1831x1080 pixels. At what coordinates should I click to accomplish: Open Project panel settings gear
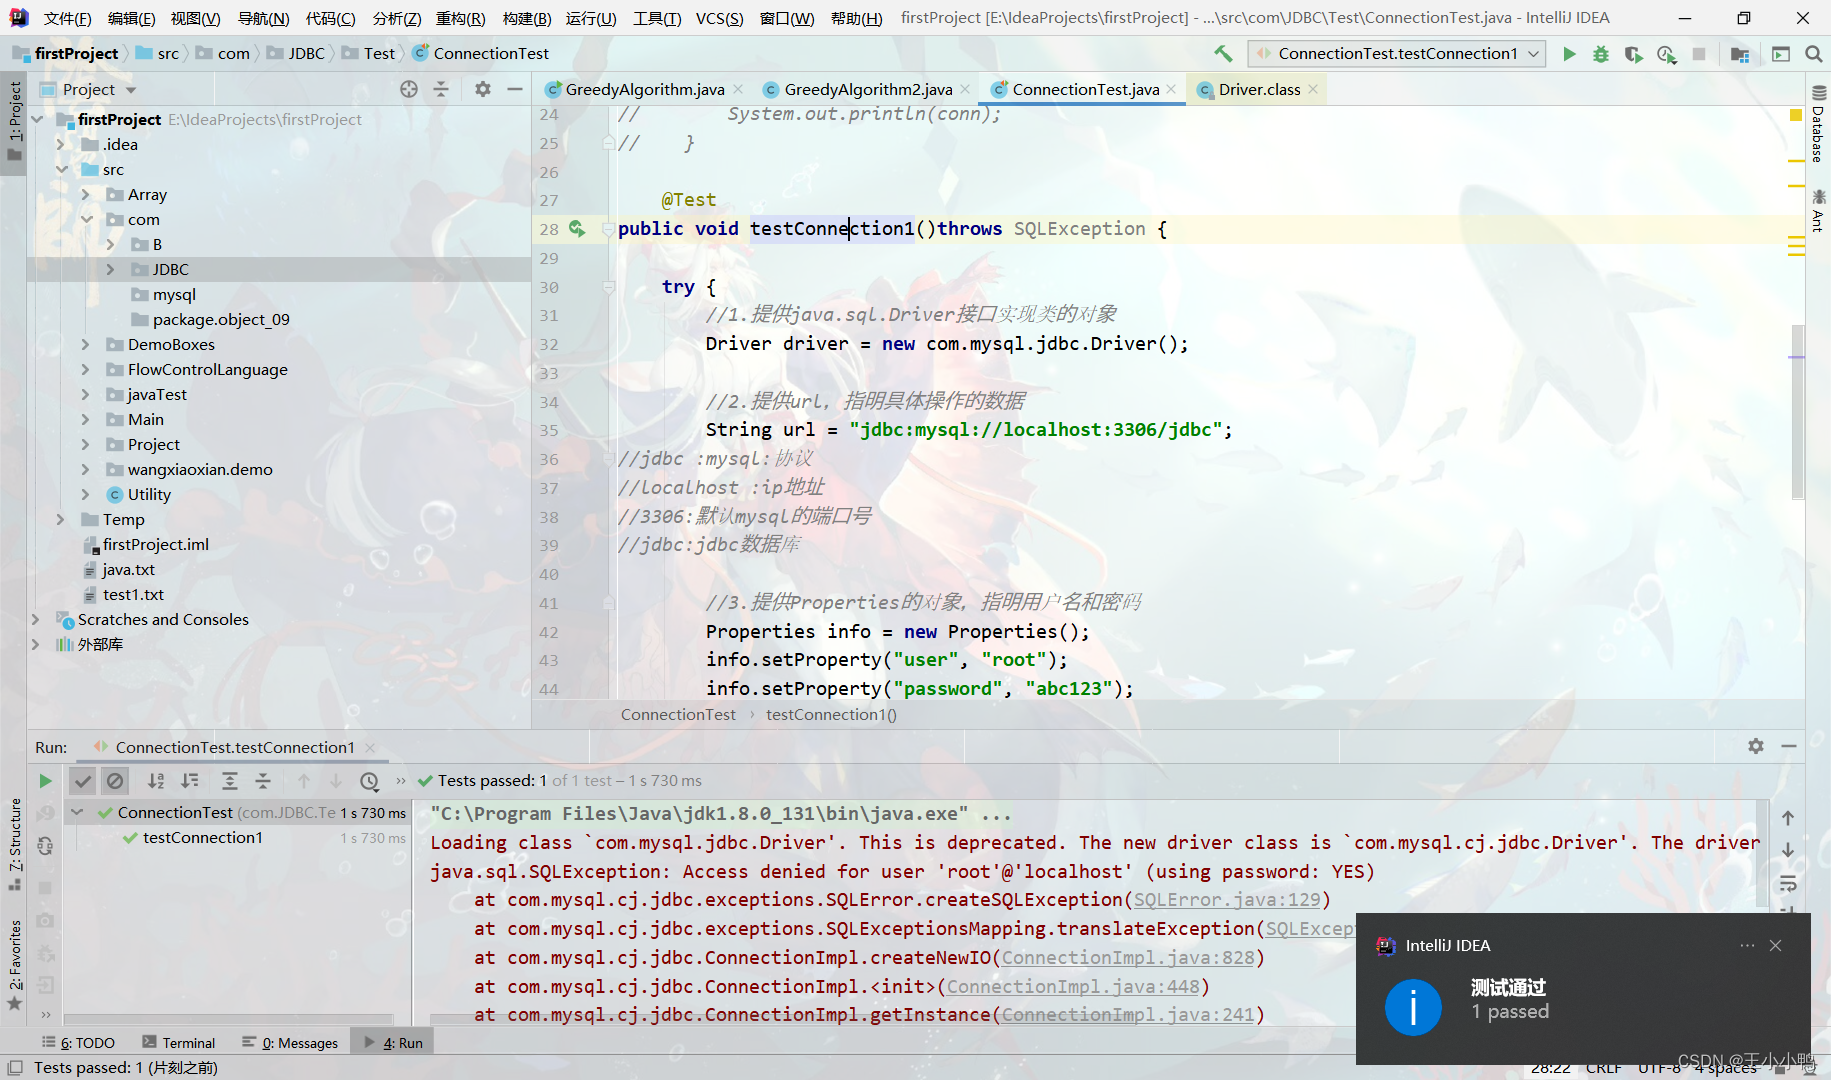click(x=483, y=89)
